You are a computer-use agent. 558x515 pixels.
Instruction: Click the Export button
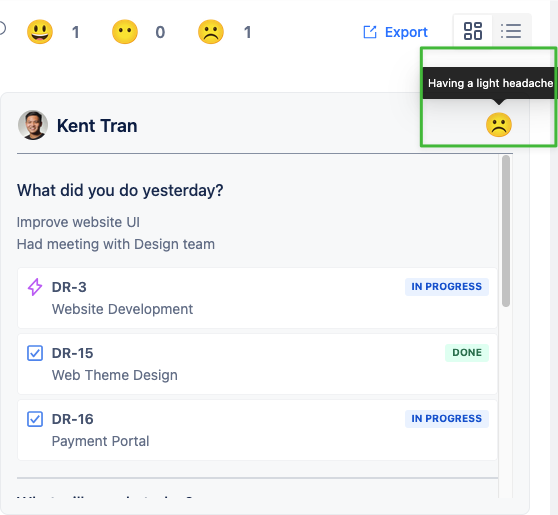(x=395, y=32)
